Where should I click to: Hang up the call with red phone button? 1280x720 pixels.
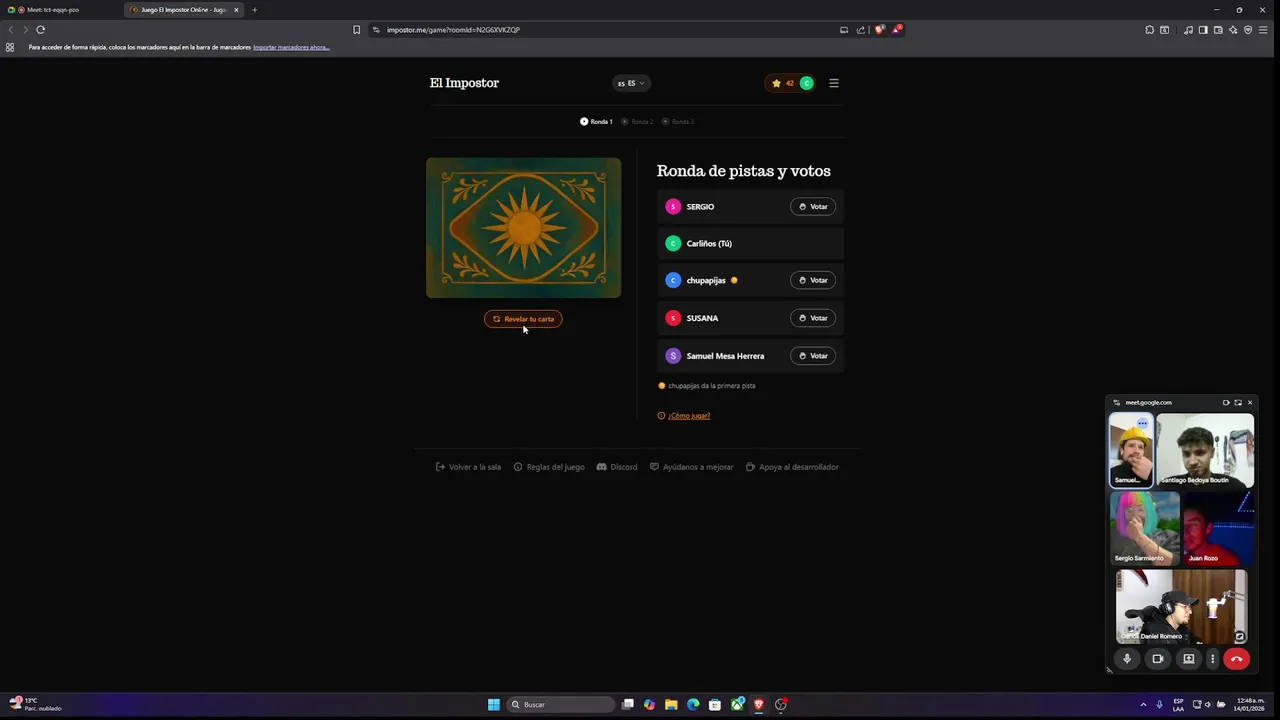(x=1237, y=659)
